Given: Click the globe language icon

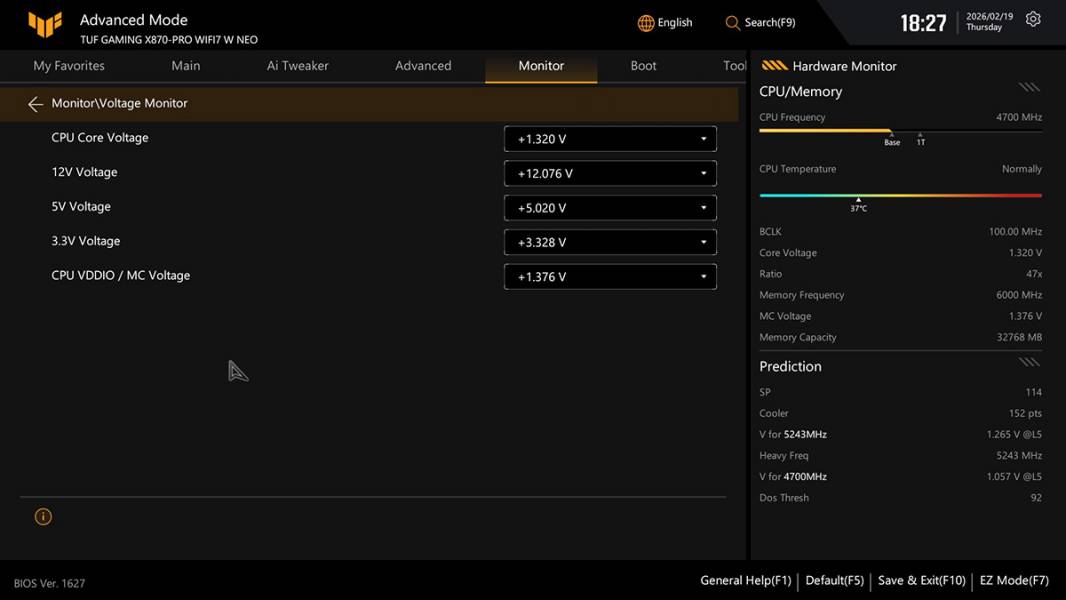Looking at the screenshot, I should [646, 23].
